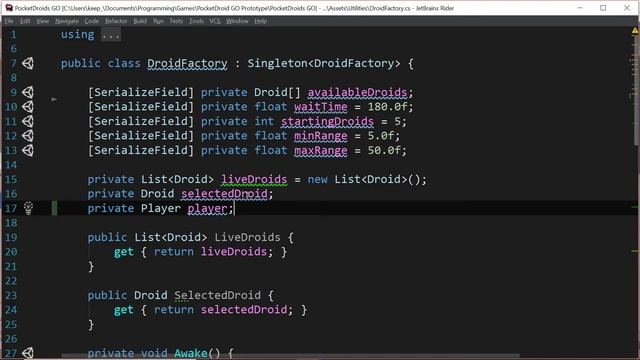
Task: Click the Unity gutter icon beside Awake method
Action: click(x=28, y=353)
